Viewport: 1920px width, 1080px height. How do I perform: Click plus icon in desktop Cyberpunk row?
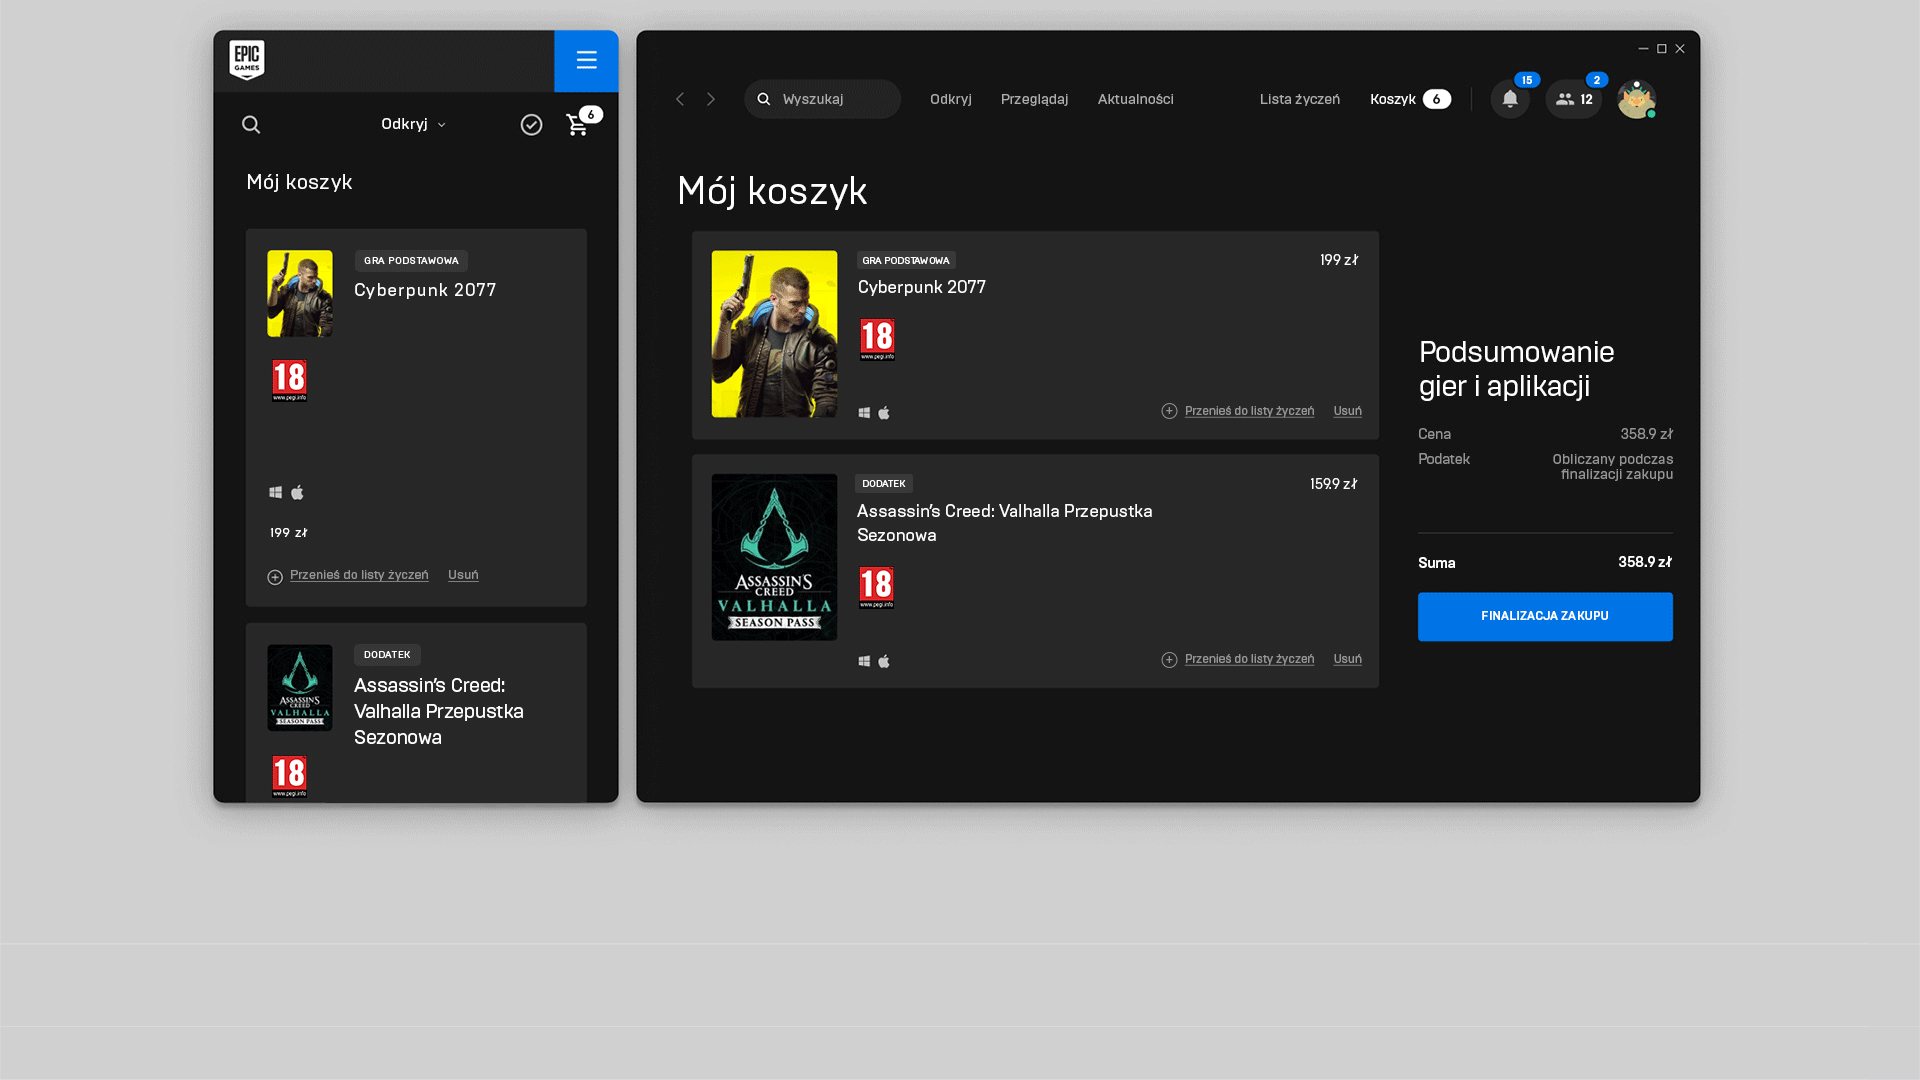pyautogui.click(x=1169, y=411)
